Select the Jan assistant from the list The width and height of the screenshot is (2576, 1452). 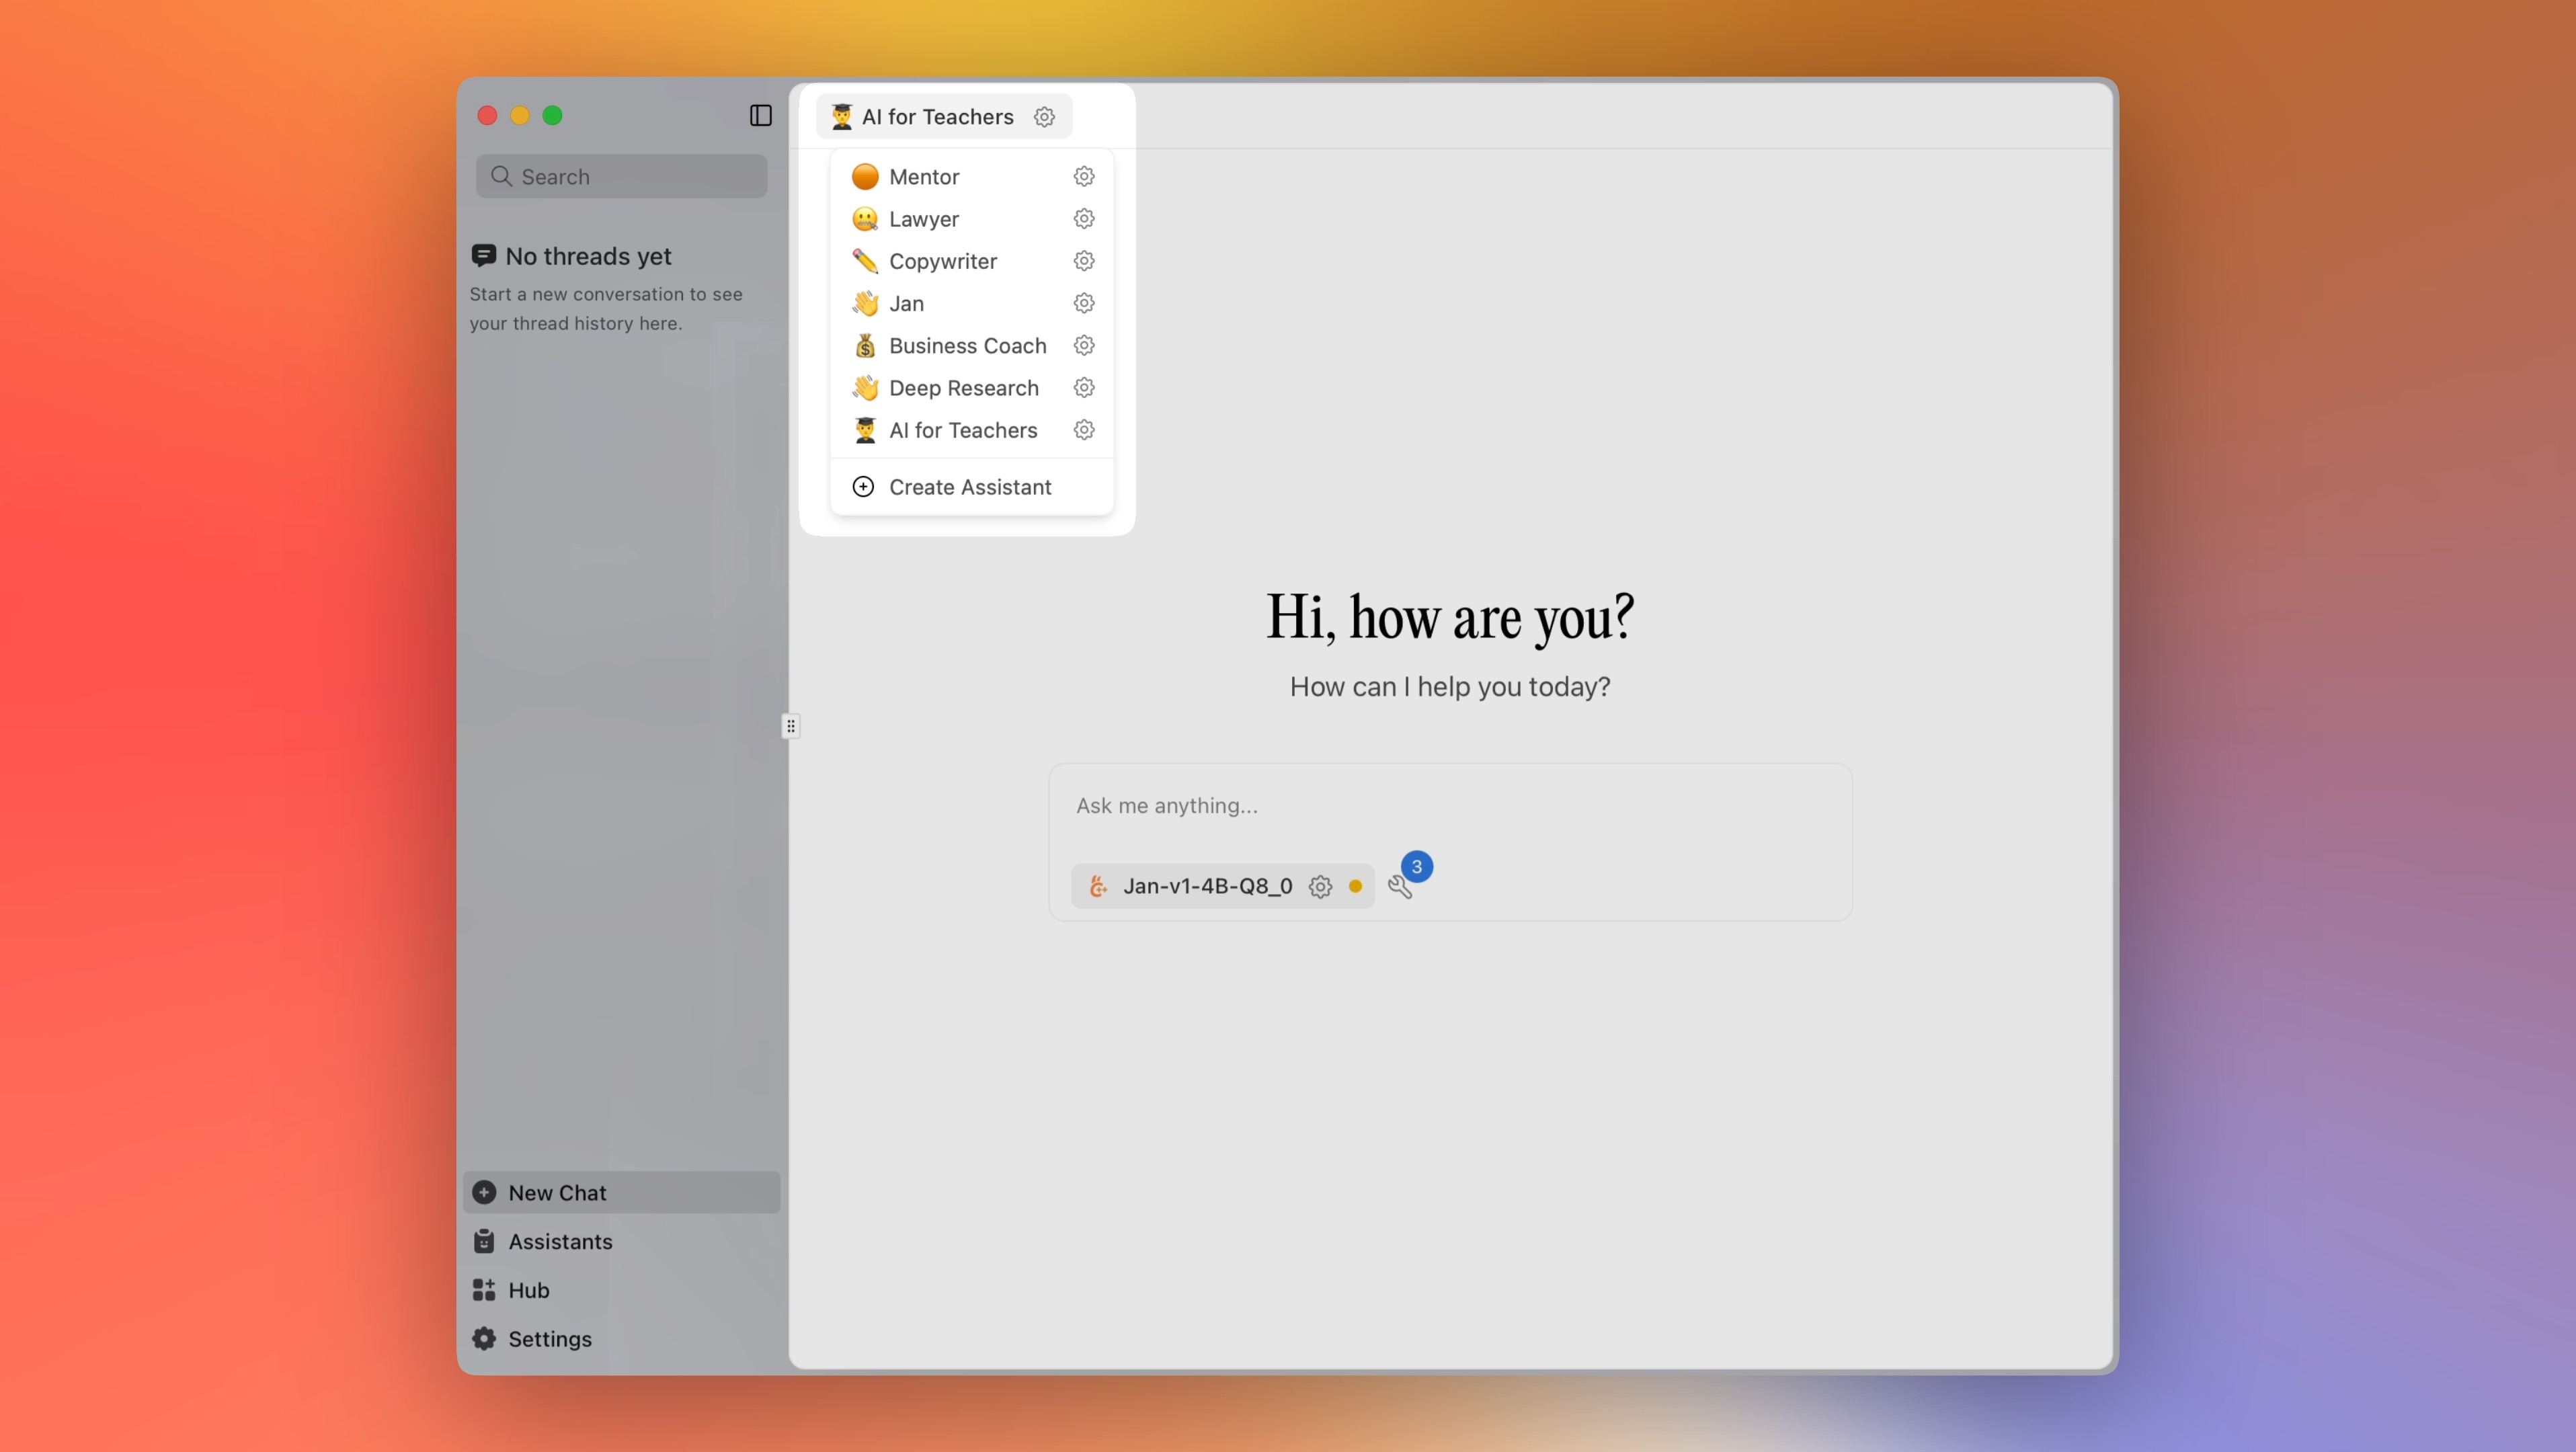tap(906, 303)
